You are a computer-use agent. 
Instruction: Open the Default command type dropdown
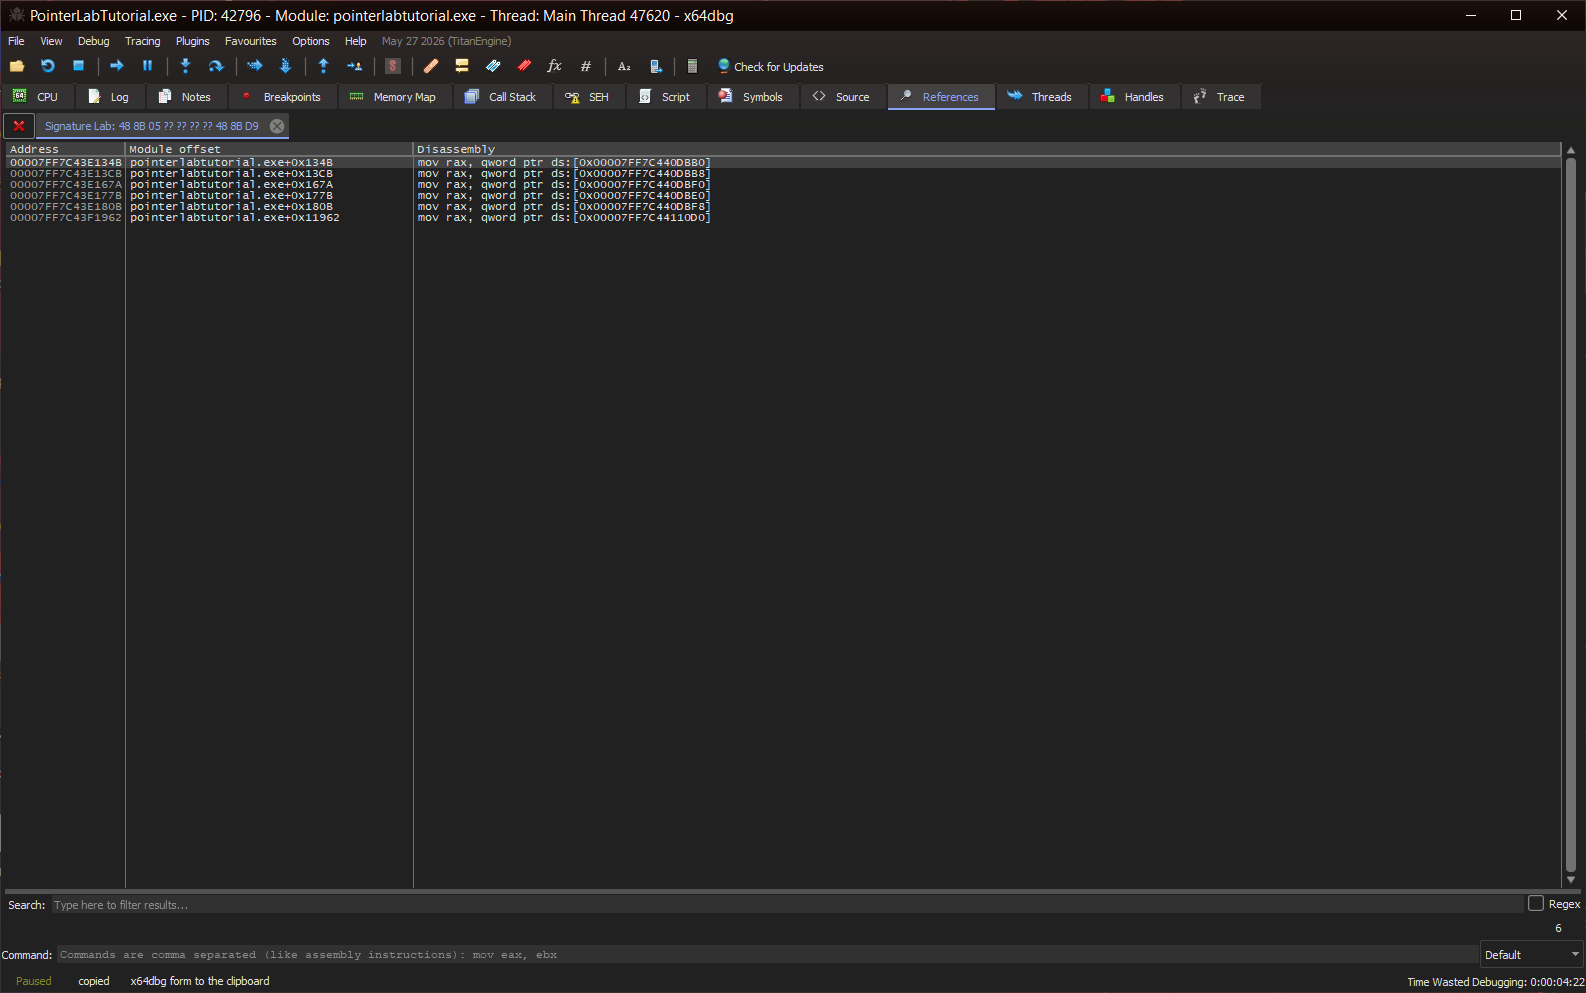point(1531,955)
